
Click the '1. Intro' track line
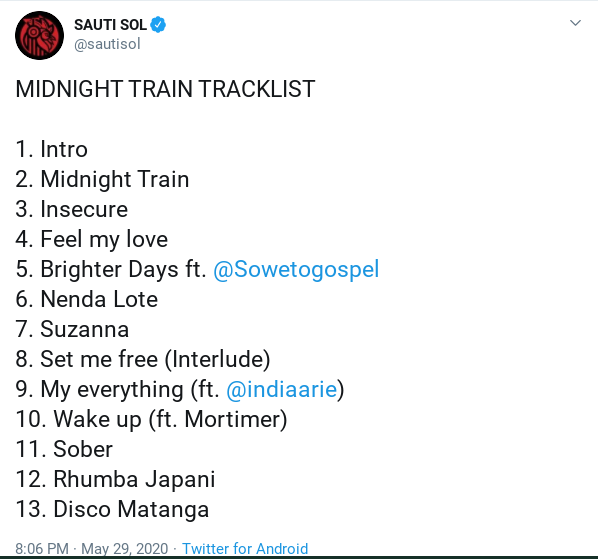coord(51,149)
